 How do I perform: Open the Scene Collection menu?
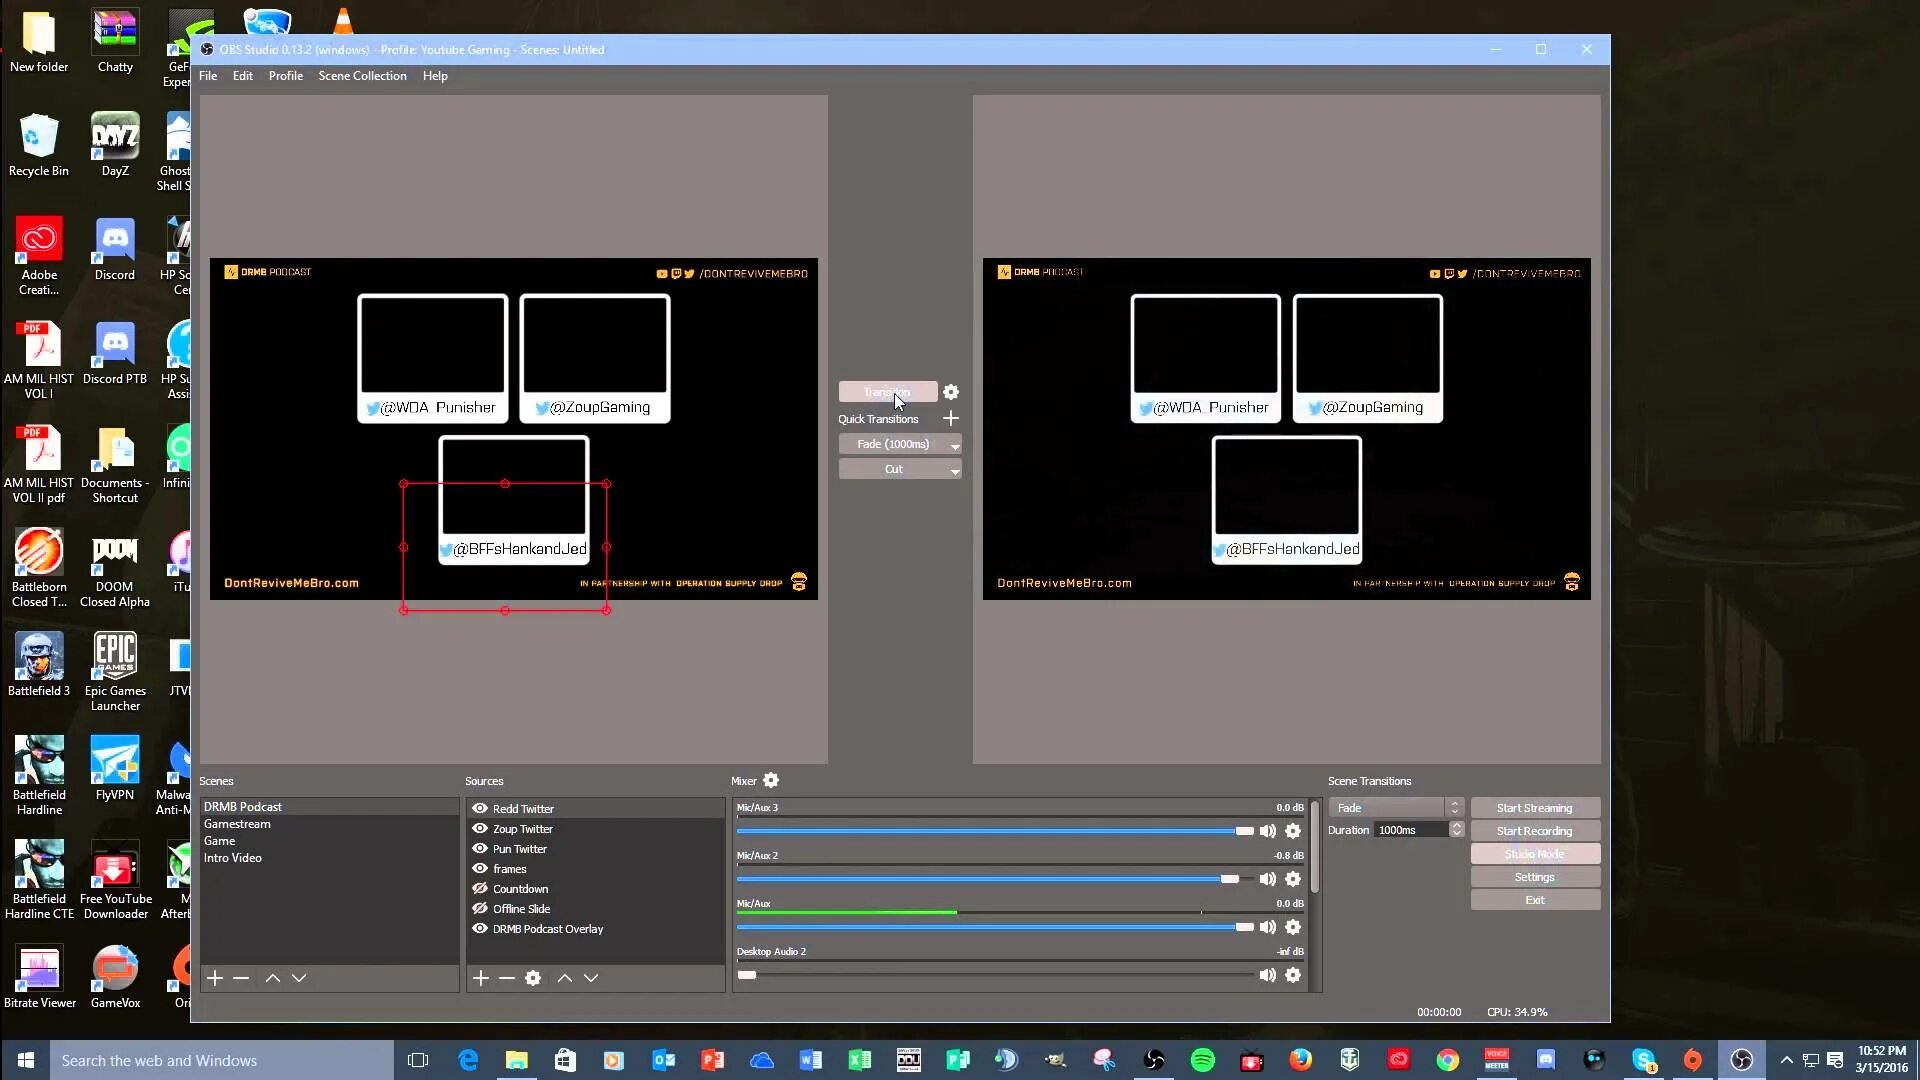pos(363,75)
